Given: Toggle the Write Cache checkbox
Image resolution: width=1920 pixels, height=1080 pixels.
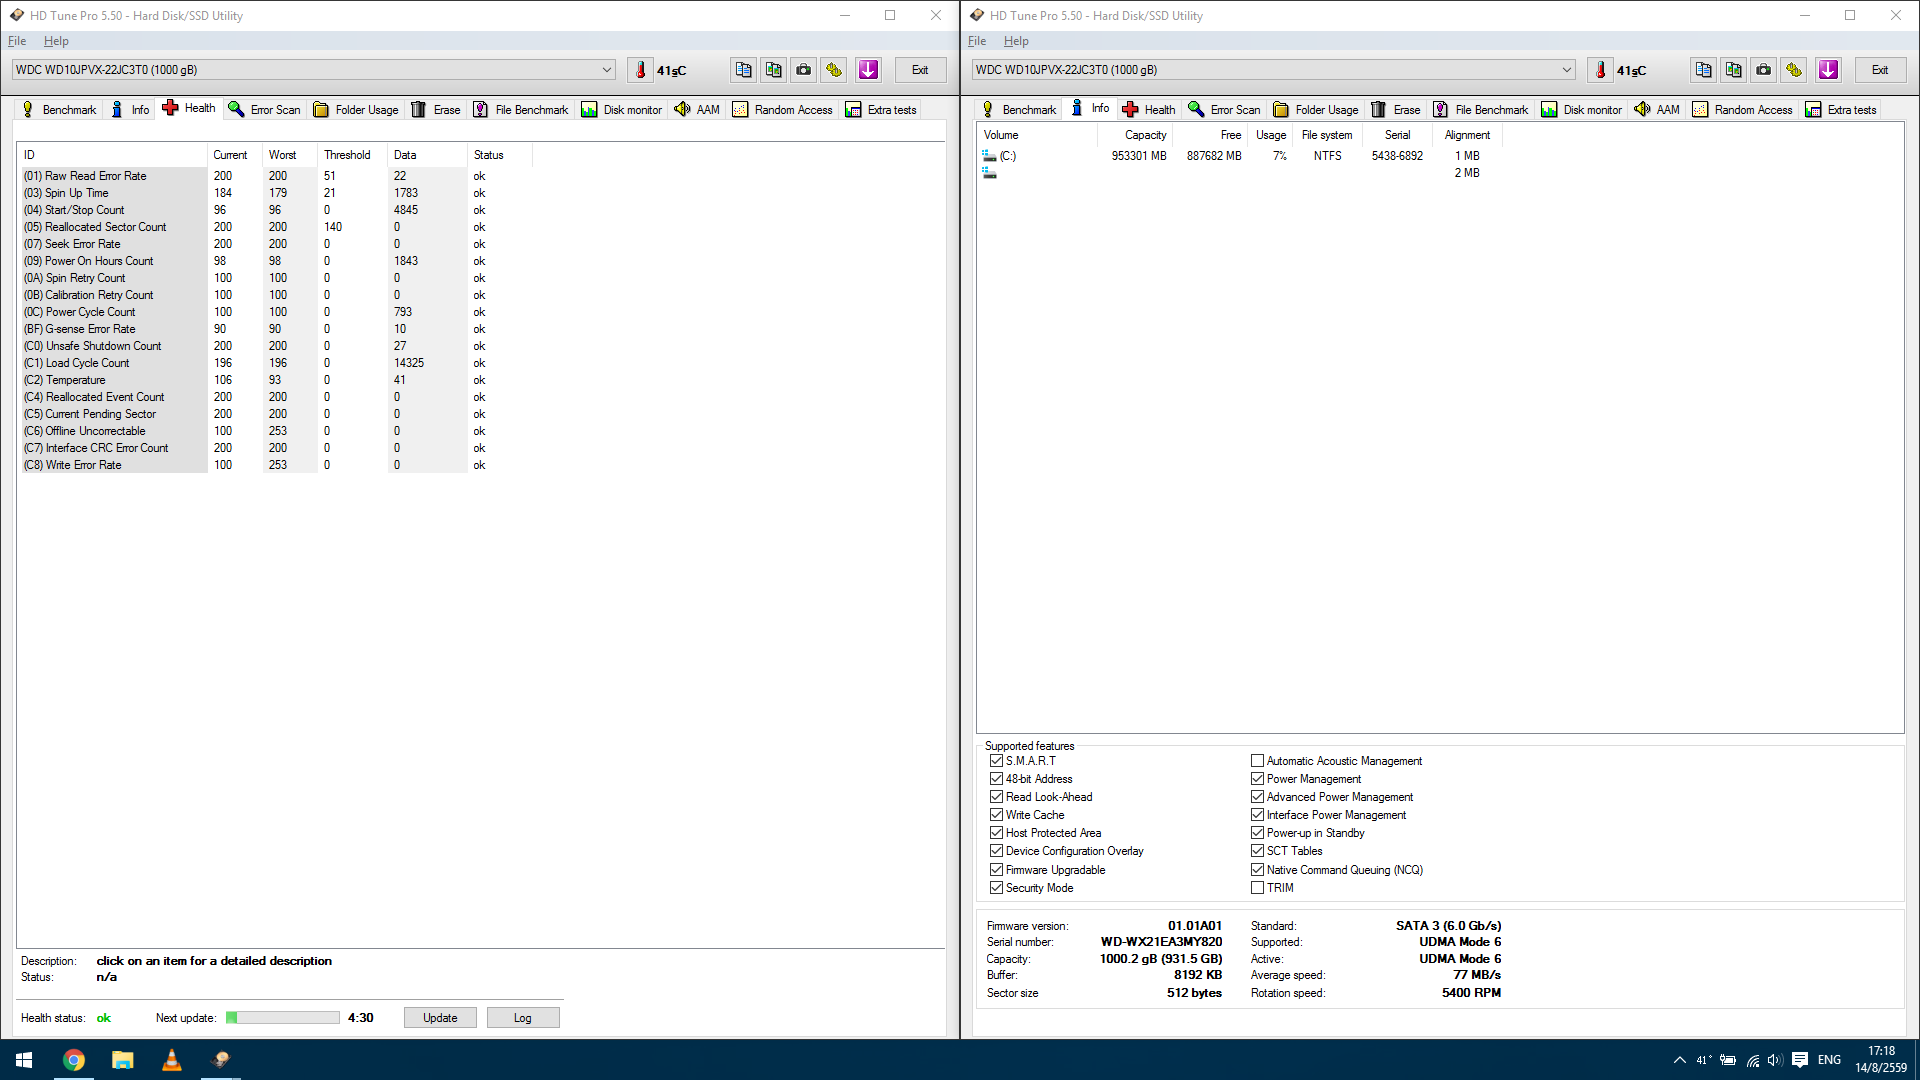Looking at the screenshot, I should (x=996, y=815).
